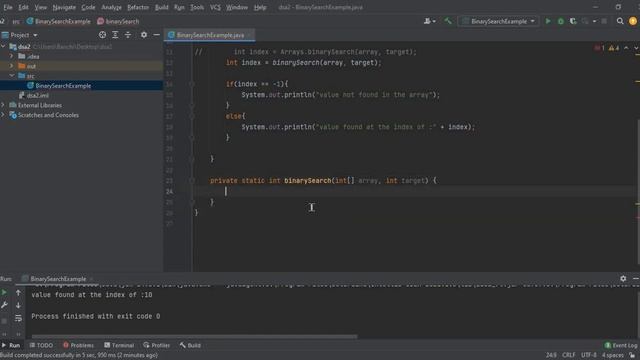The width and height of the screenshot is (640, 360).
Task: Click the UTF-8 encoding in status bar
Action: [x=589, y=355]
